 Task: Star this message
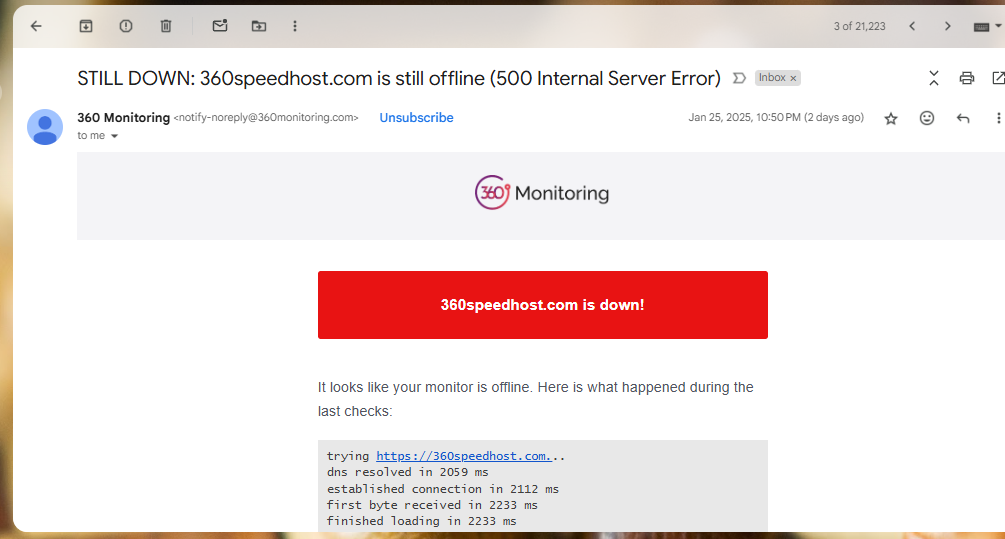[891, 118]
